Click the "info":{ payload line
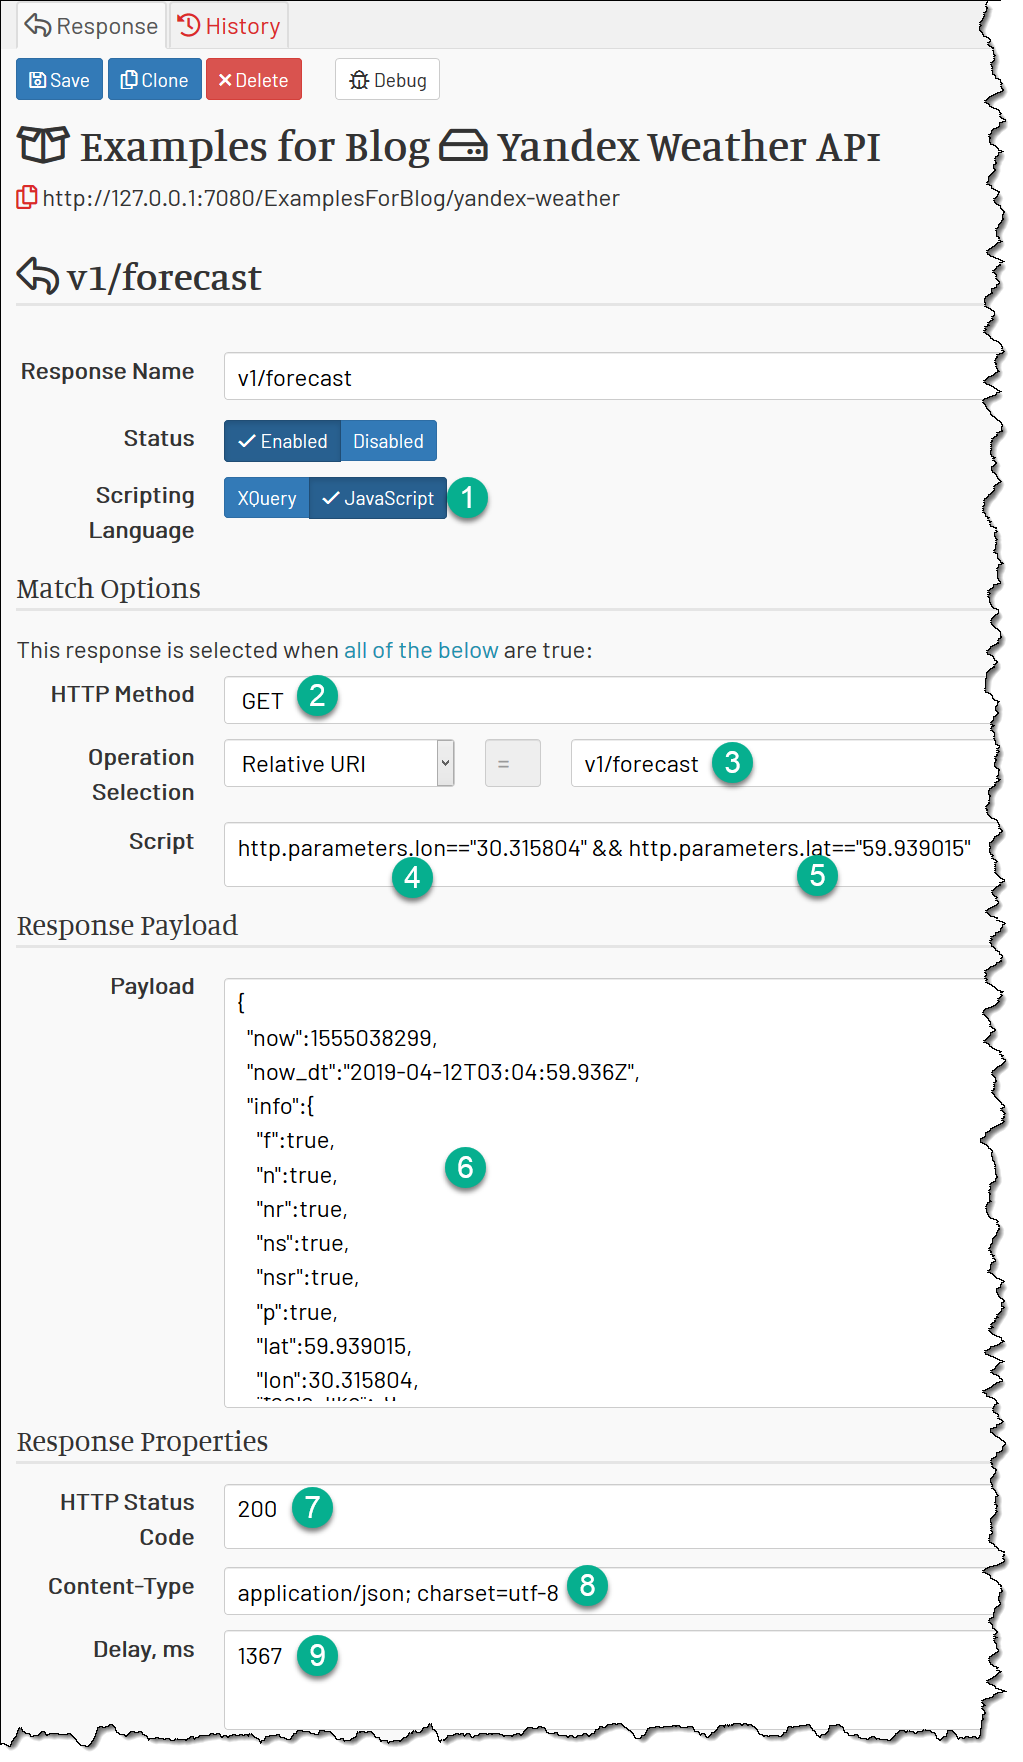This screenshot has width=1023, height=1762. [x=280, y=1106]
